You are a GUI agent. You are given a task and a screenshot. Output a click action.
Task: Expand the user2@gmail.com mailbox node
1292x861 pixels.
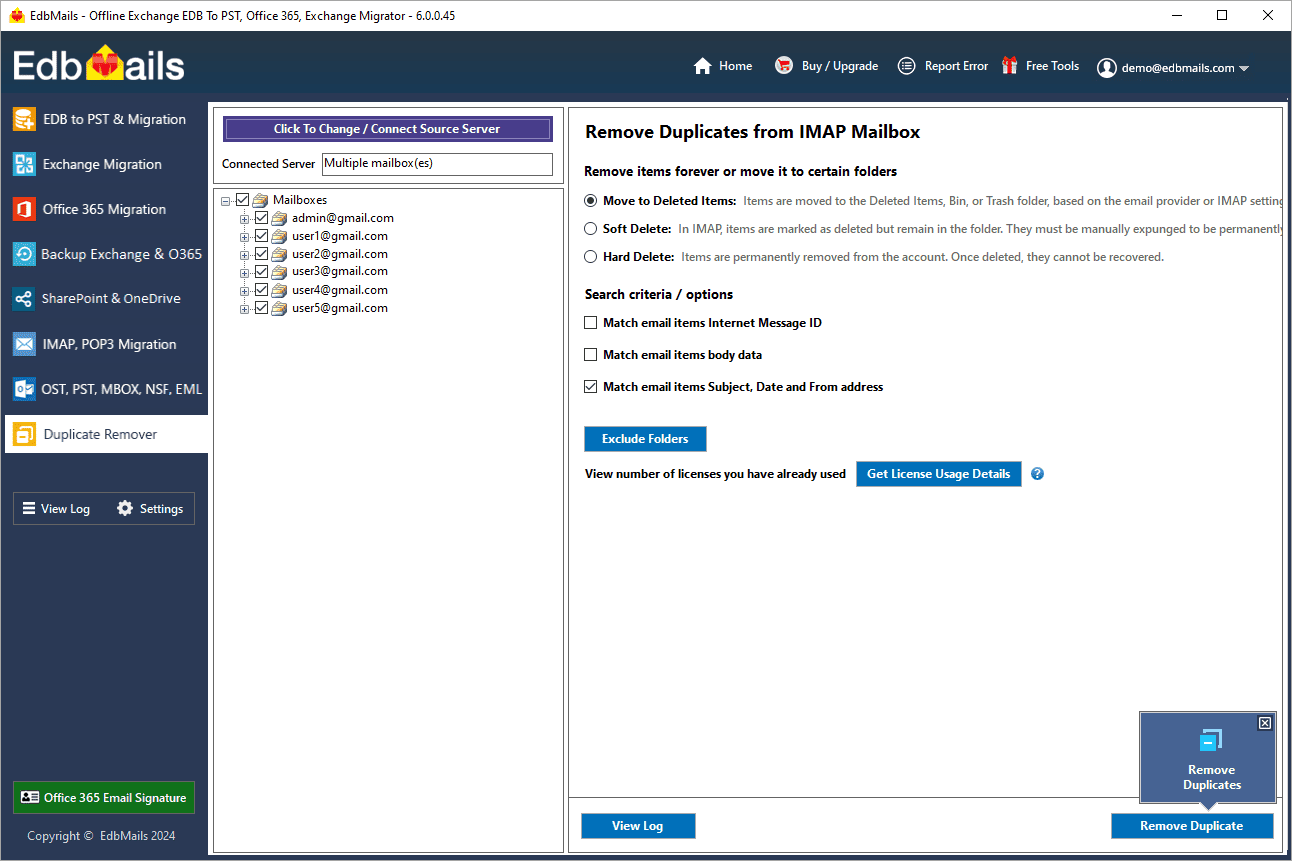coord(244,255)
